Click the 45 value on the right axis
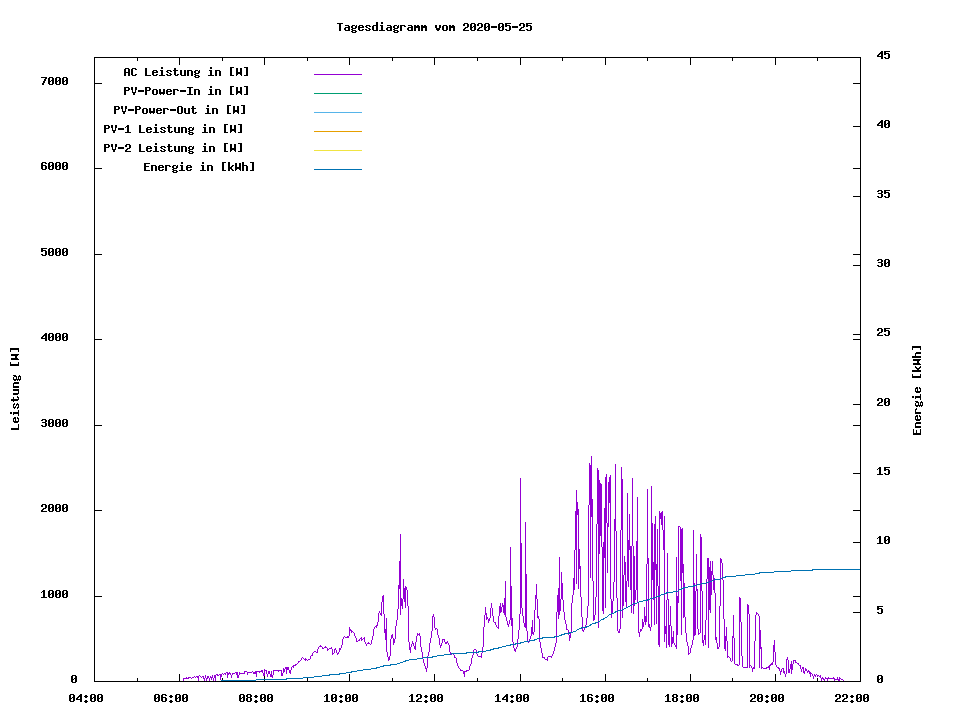The image size is (960, 720). coord(883,55)
